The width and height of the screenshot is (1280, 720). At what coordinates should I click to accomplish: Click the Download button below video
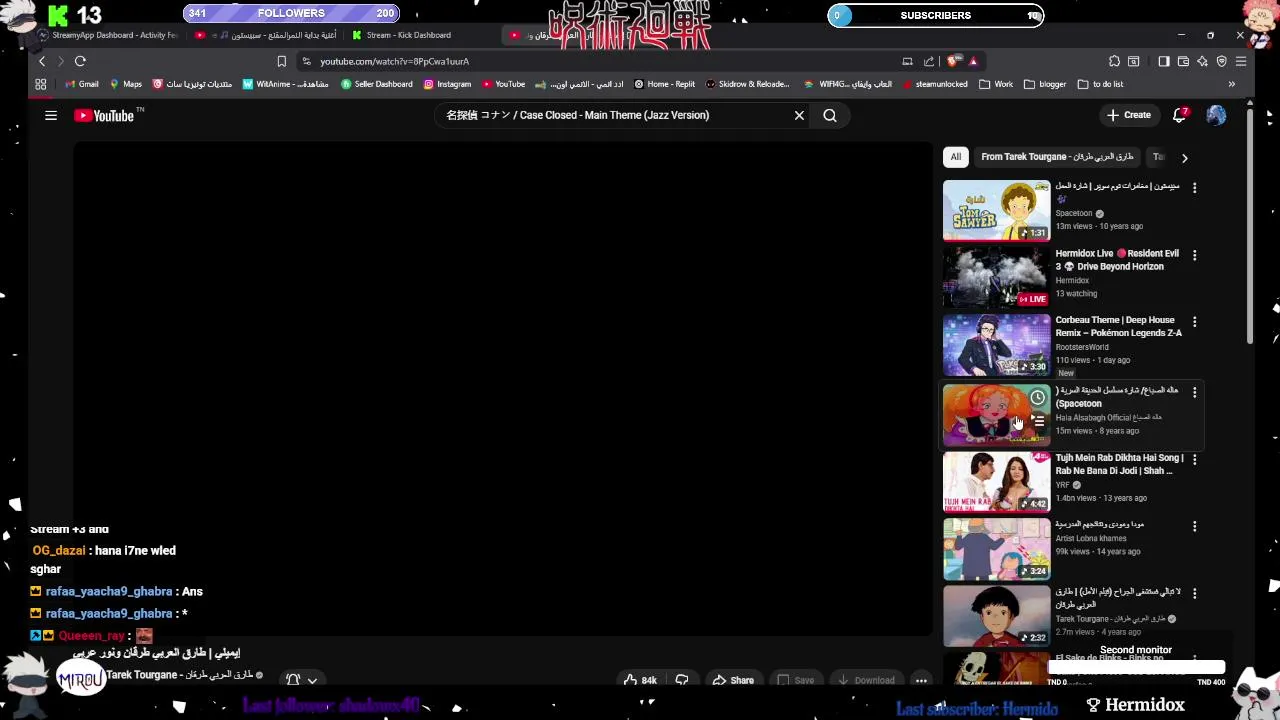[866, 680]
